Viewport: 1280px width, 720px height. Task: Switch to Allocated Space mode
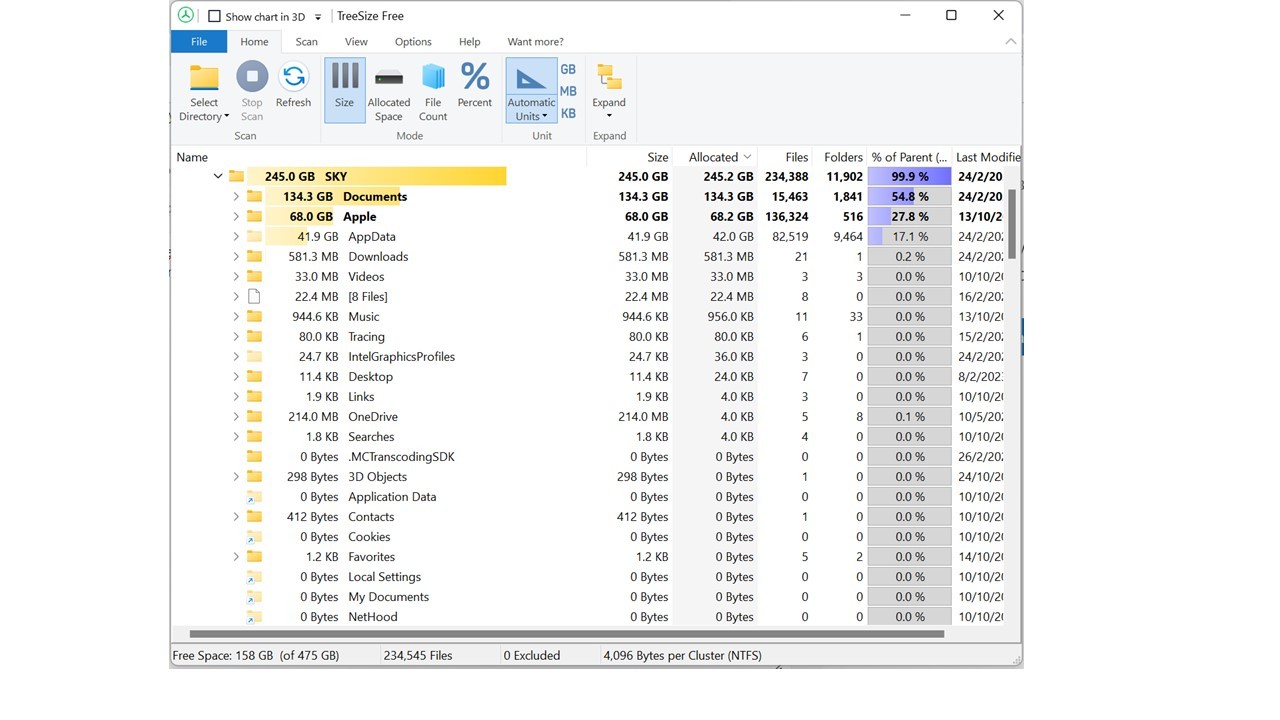click(x=389, y=88)
